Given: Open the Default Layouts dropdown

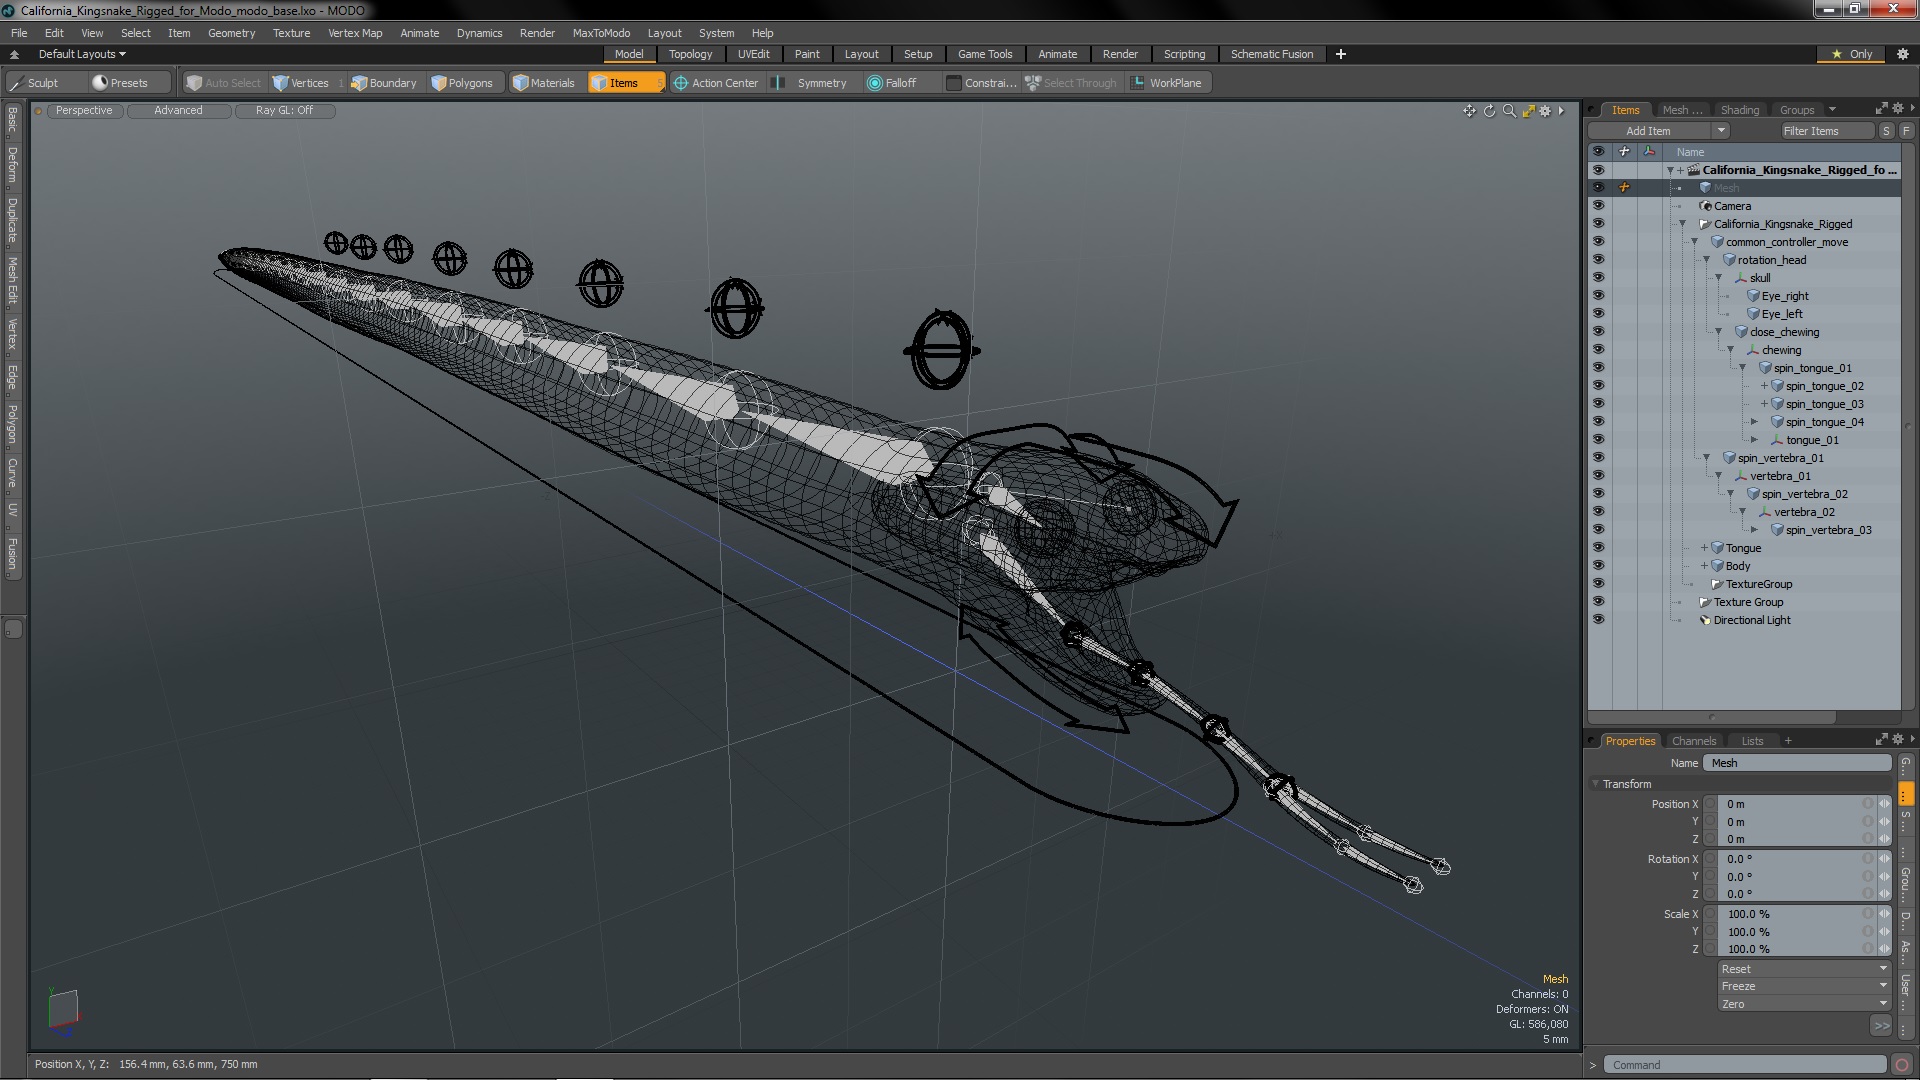Looking at the screenshot, I should tap(82, 54).
